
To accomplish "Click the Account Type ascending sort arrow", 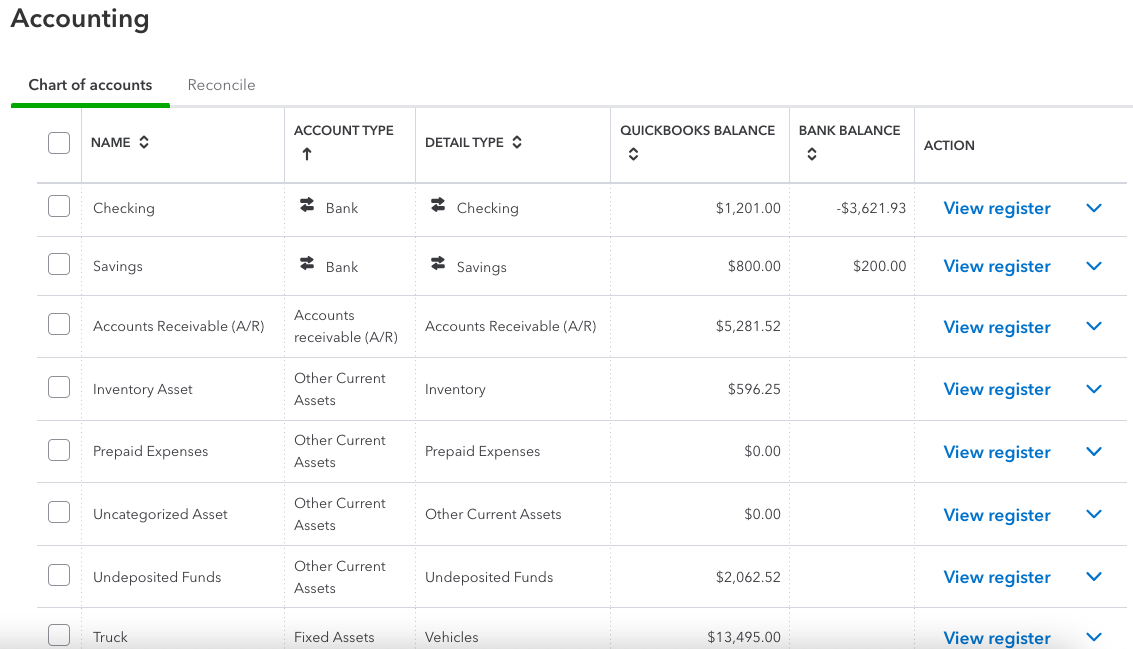I will [x=306, y=154].
